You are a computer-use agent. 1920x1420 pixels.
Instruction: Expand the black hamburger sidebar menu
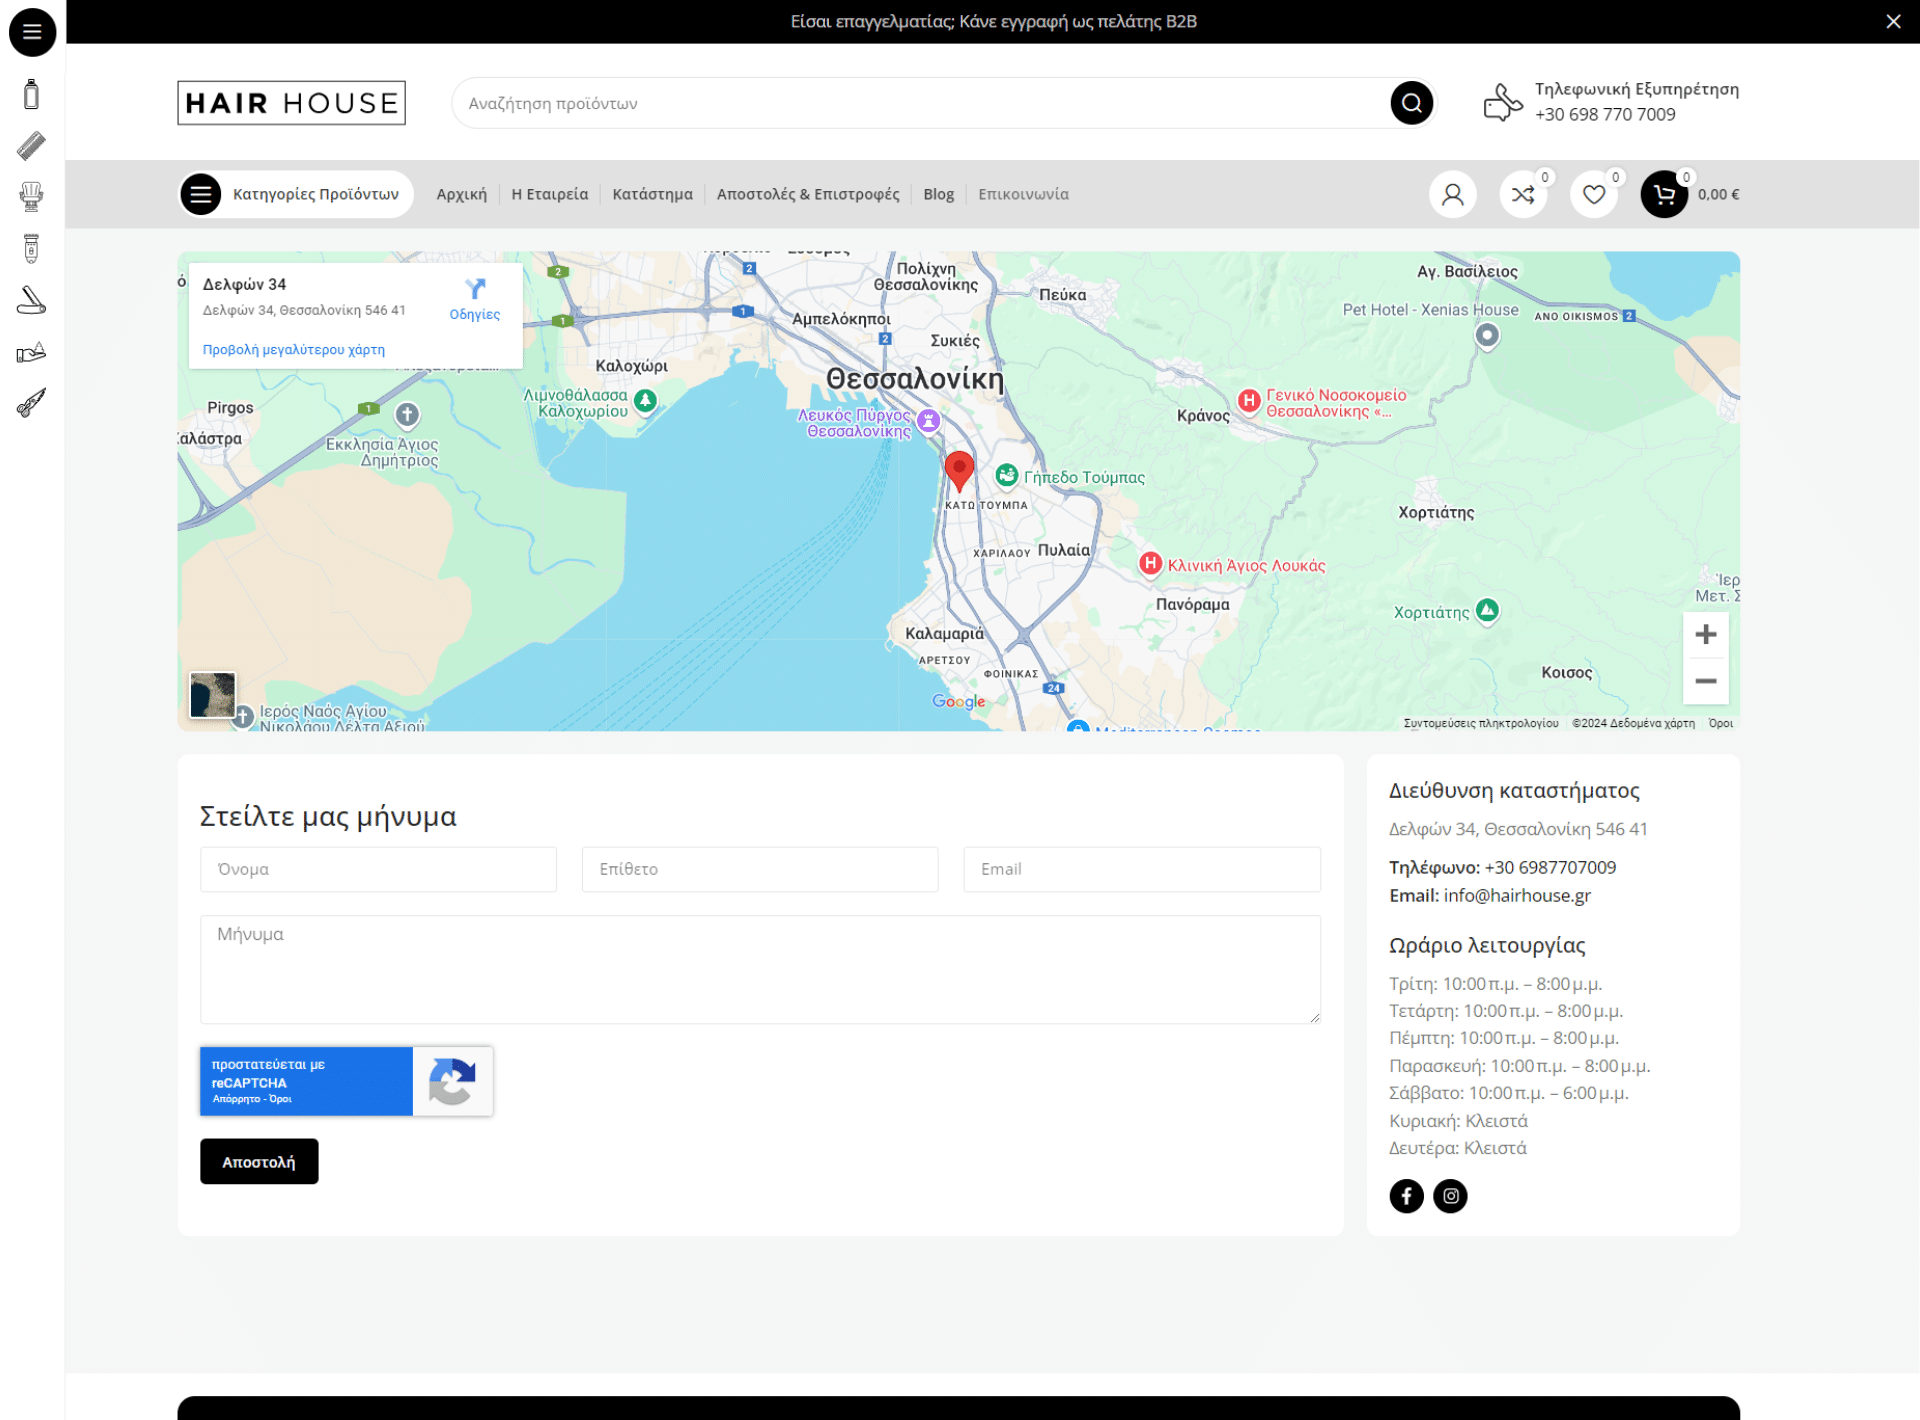coord(32,32)
